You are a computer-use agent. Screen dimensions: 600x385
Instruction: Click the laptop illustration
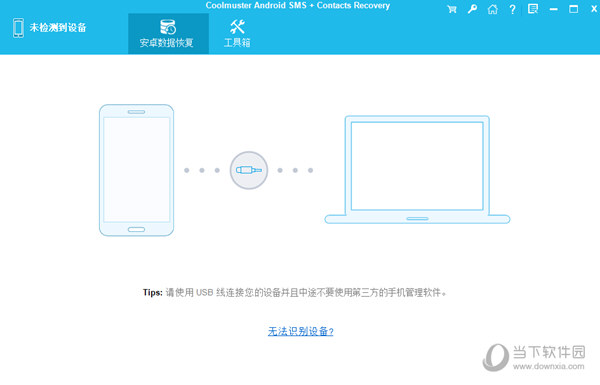point(417,170)
